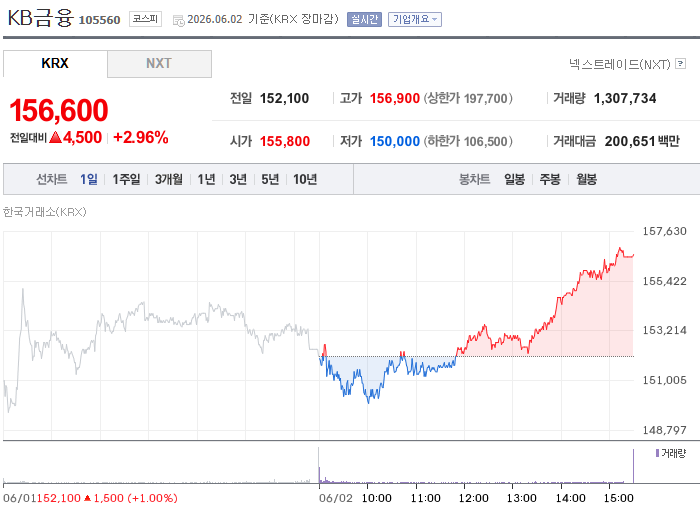
Task: Select the 1주일 line chart period
Action: click(126, 179)
